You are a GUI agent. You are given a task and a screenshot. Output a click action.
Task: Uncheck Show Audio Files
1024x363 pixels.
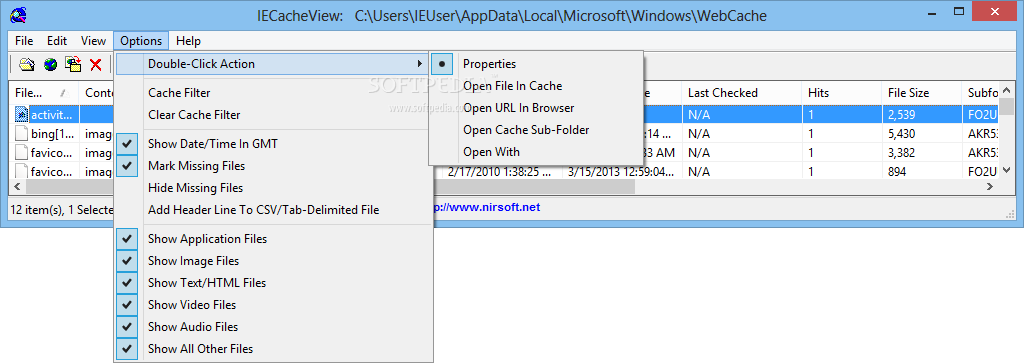(273, 327)
